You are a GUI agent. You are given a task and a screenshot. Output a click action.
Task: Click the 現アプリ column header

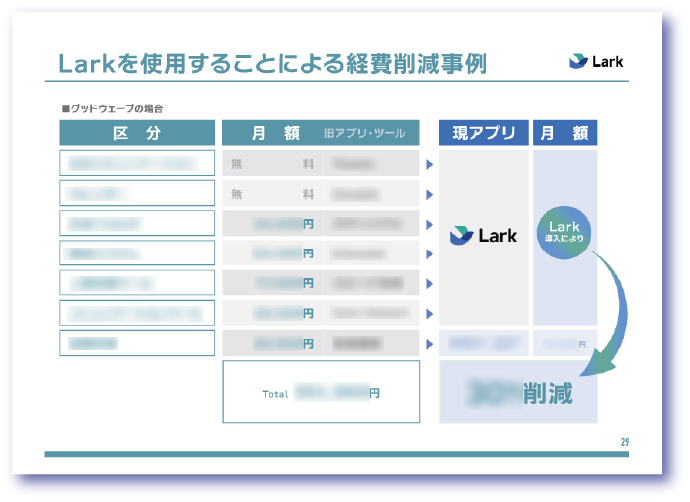tap(484, 133)
